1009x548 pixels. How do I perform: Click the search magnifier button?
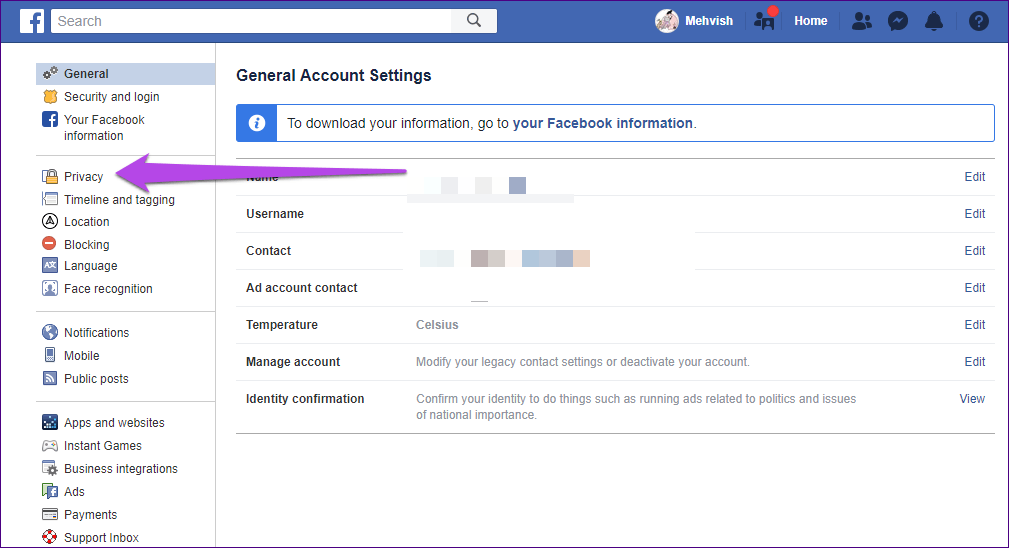pos(474,21)
